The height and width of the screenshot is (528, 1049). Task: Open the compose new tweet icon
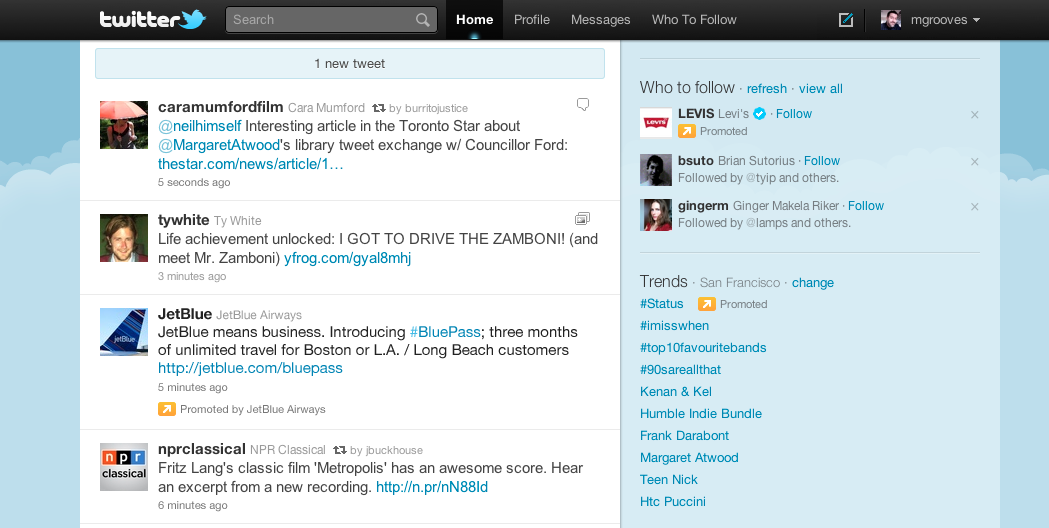pos(846,20)
